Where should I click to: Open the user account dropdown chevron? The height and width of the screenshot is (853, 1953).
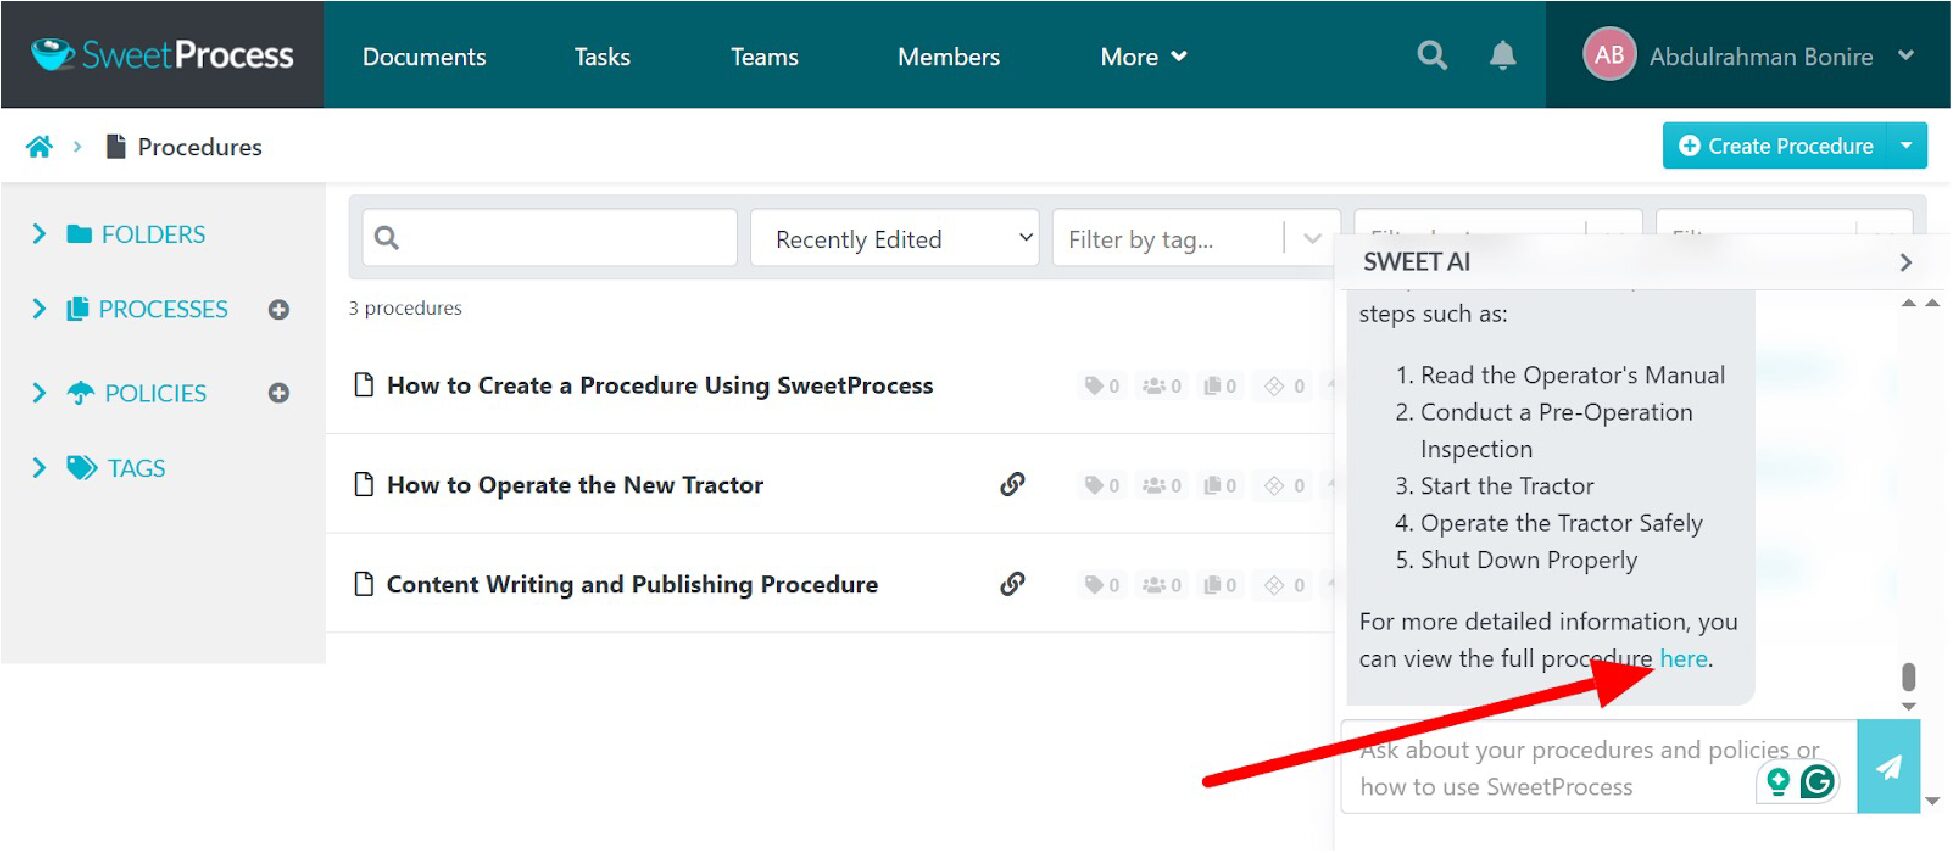(x=1906, y=55)
